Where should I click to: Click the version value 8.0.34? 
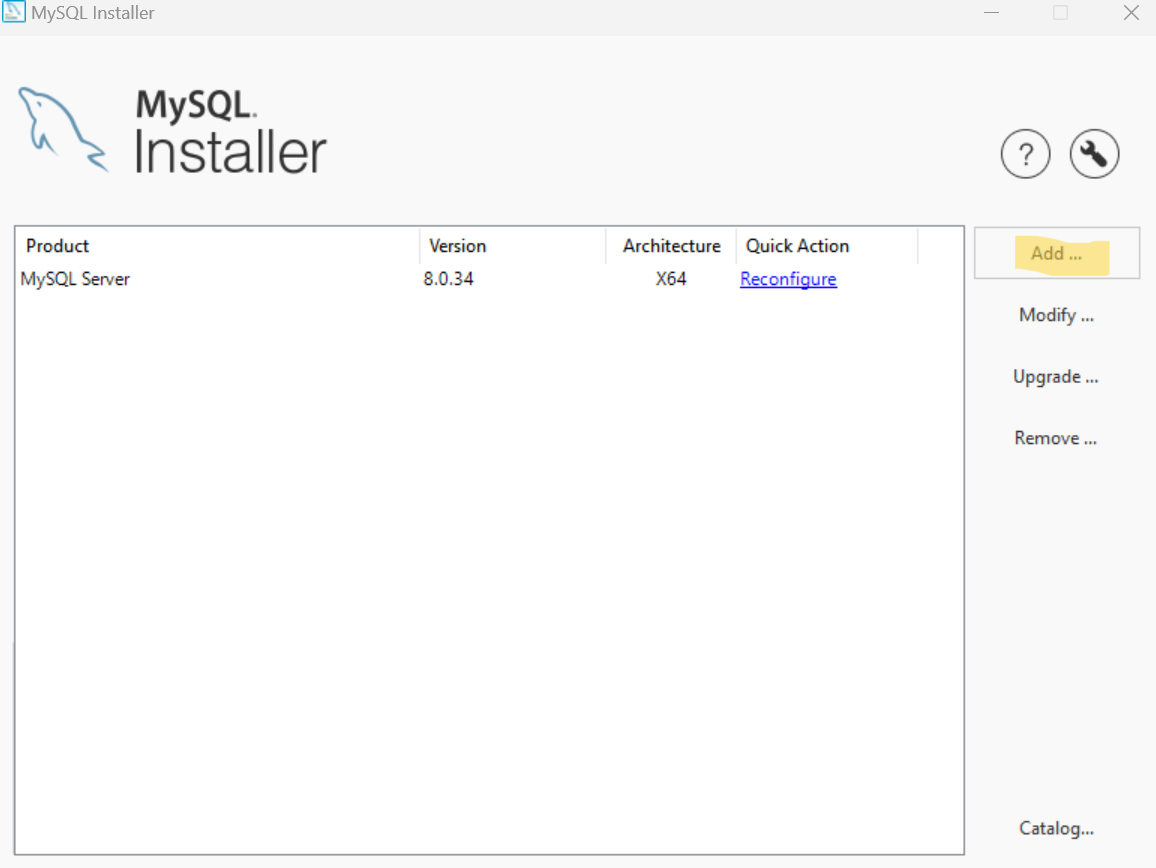point(448,280)
